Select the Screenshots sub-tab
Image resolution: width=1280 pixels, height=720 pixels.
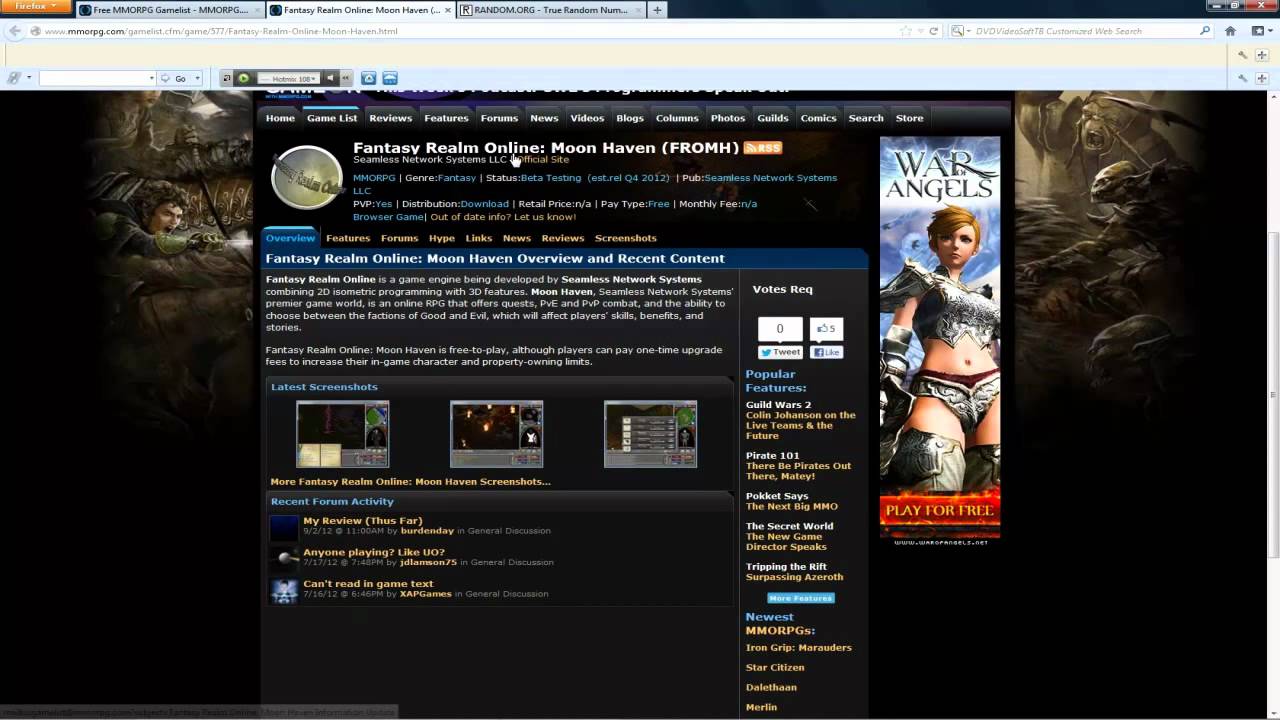coord(625,238)
